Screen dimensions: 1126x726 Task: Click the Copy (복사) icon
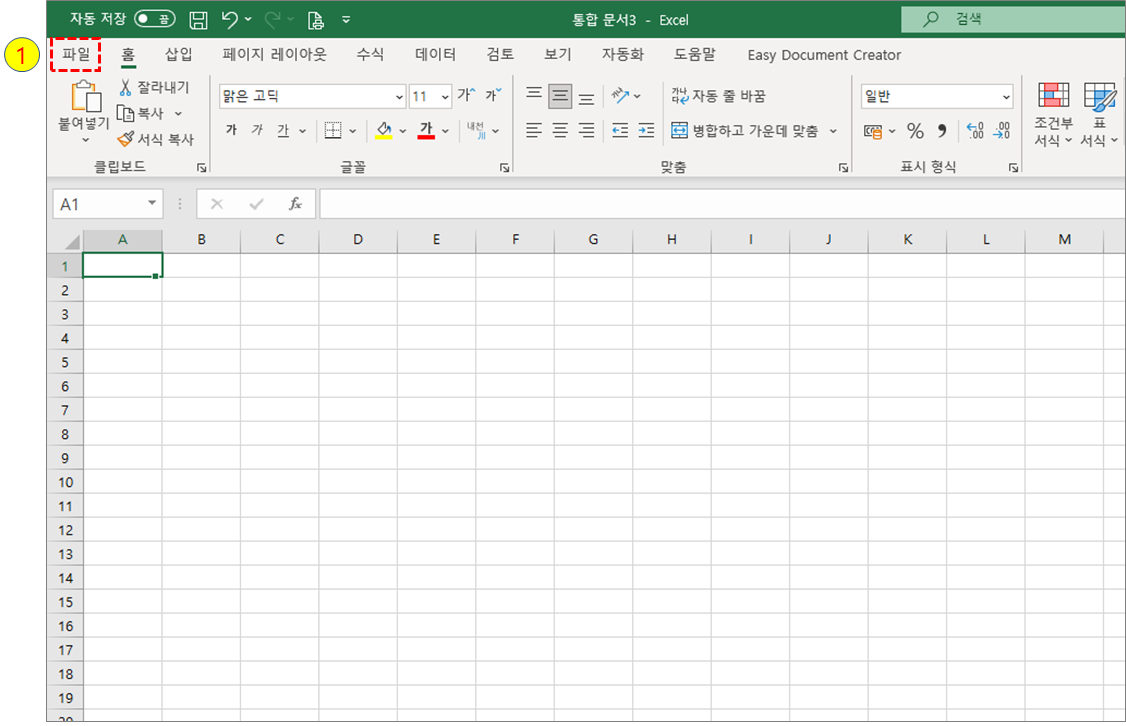click(126, 113)
